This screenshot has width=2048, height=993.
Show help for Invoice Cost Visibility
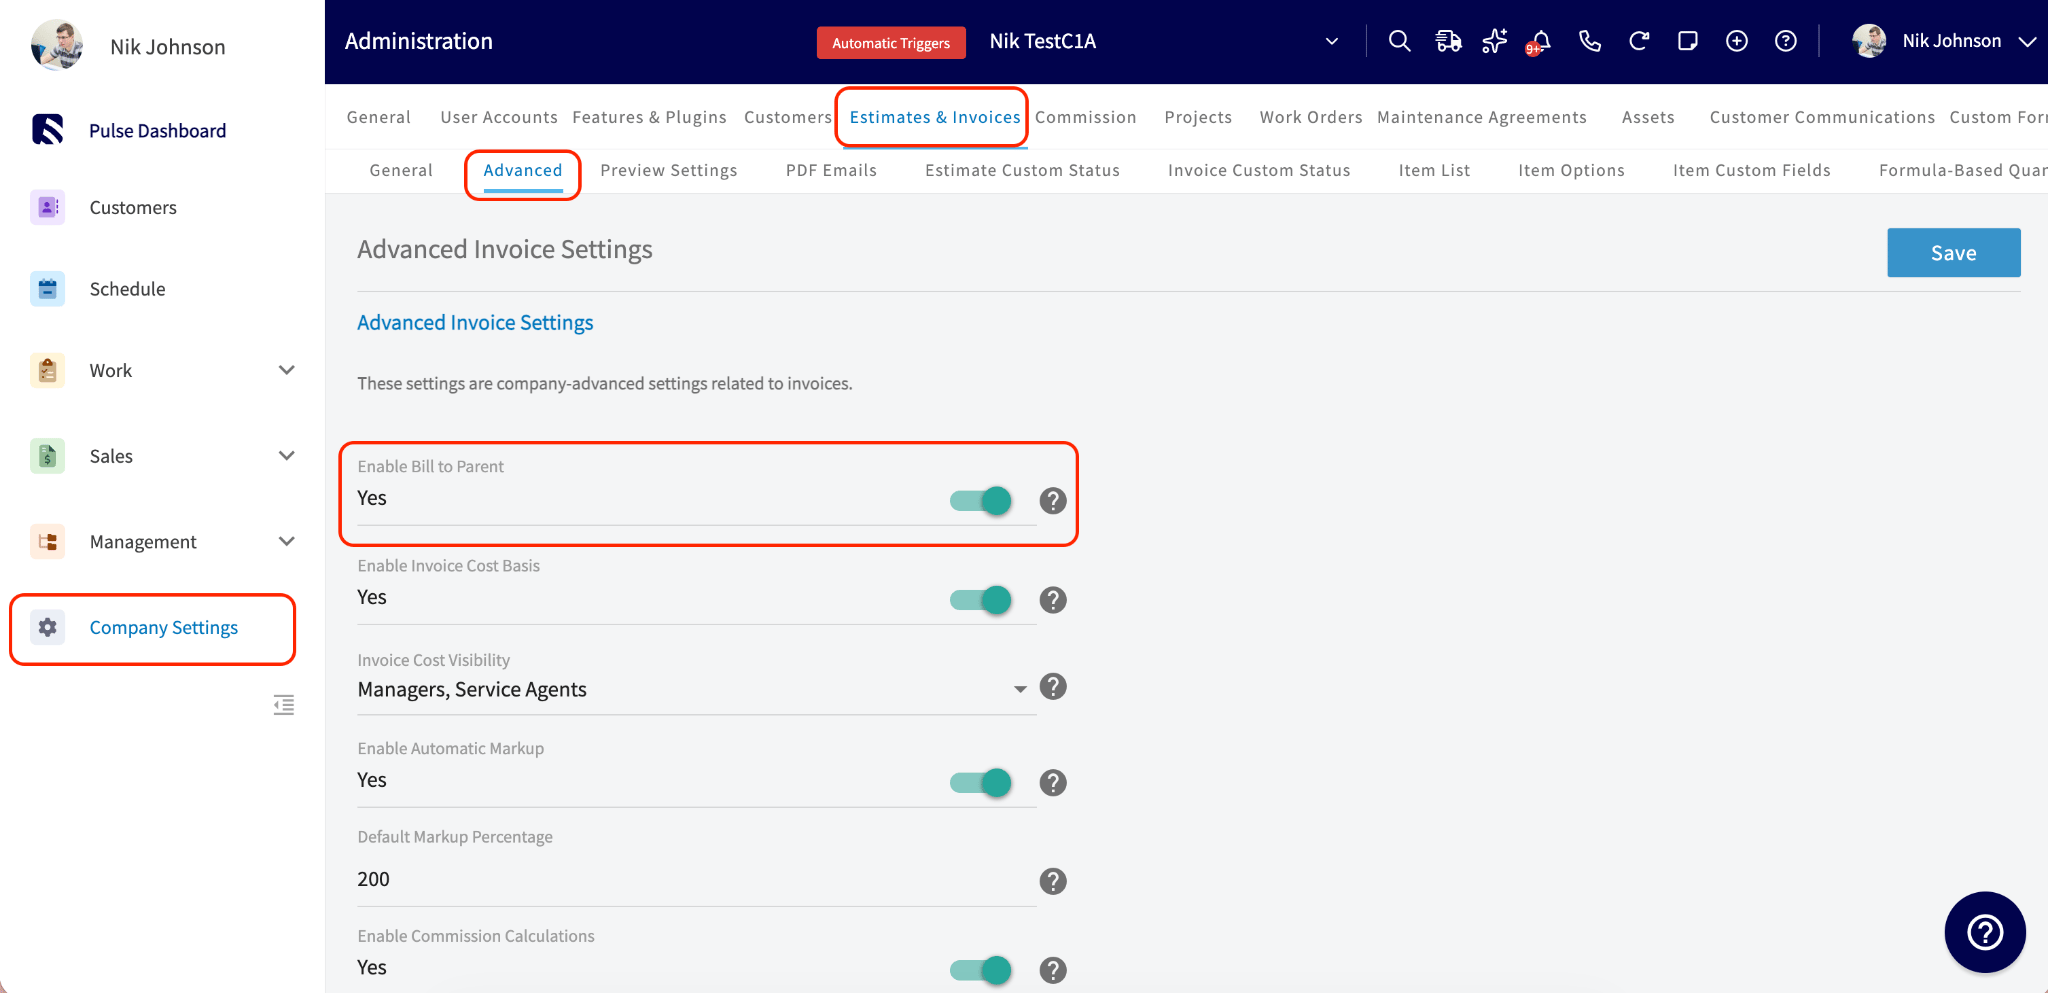coord(1053,686)
